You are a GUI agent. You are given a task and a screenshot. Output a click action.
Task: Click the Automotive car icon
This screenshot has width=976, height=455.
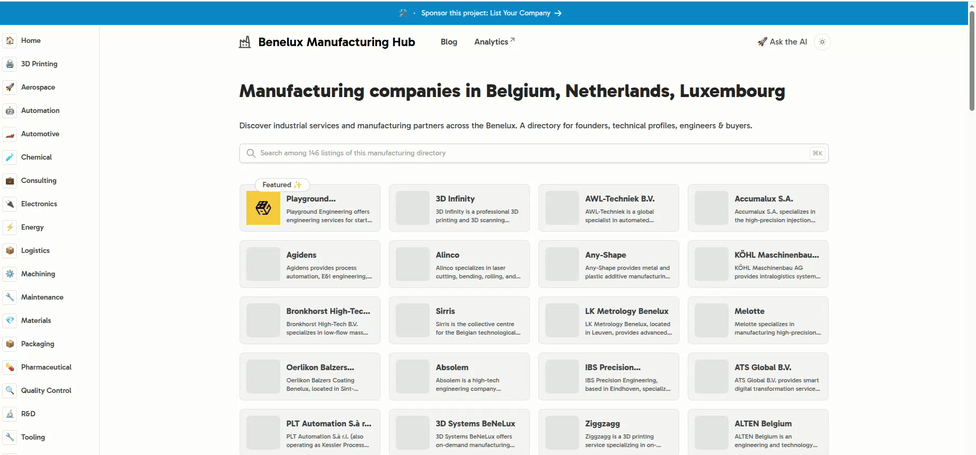10,134
